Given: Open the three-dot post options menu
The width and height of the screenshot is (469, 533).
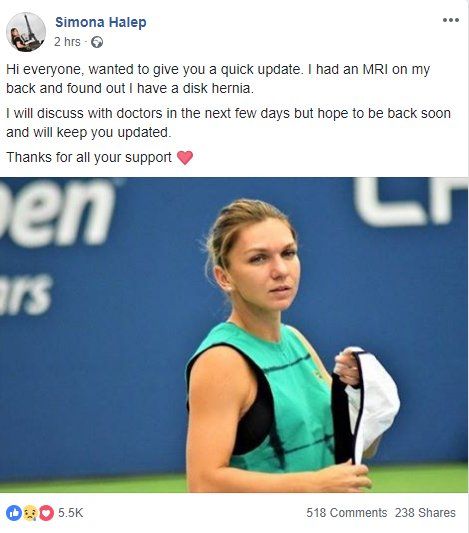Looking at the screenshot, I should click(x=451, y=20).
